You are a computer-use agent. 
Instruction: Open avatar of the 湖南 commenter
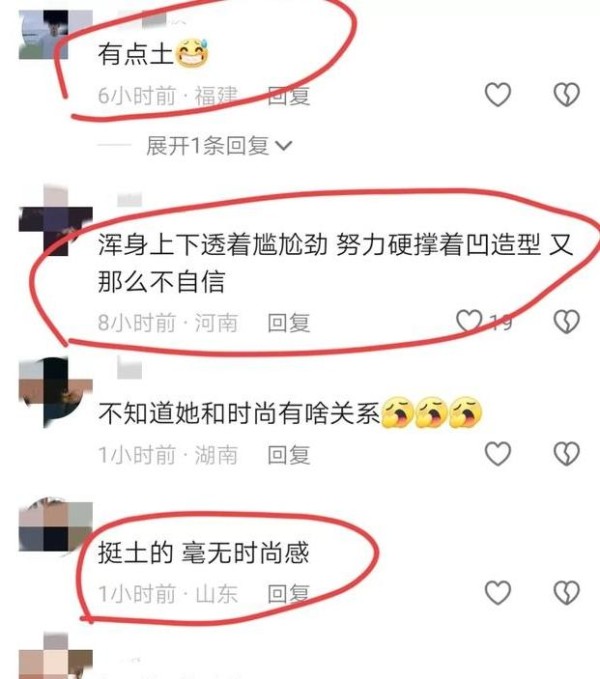pyautogui.click(x=55, y=392)
